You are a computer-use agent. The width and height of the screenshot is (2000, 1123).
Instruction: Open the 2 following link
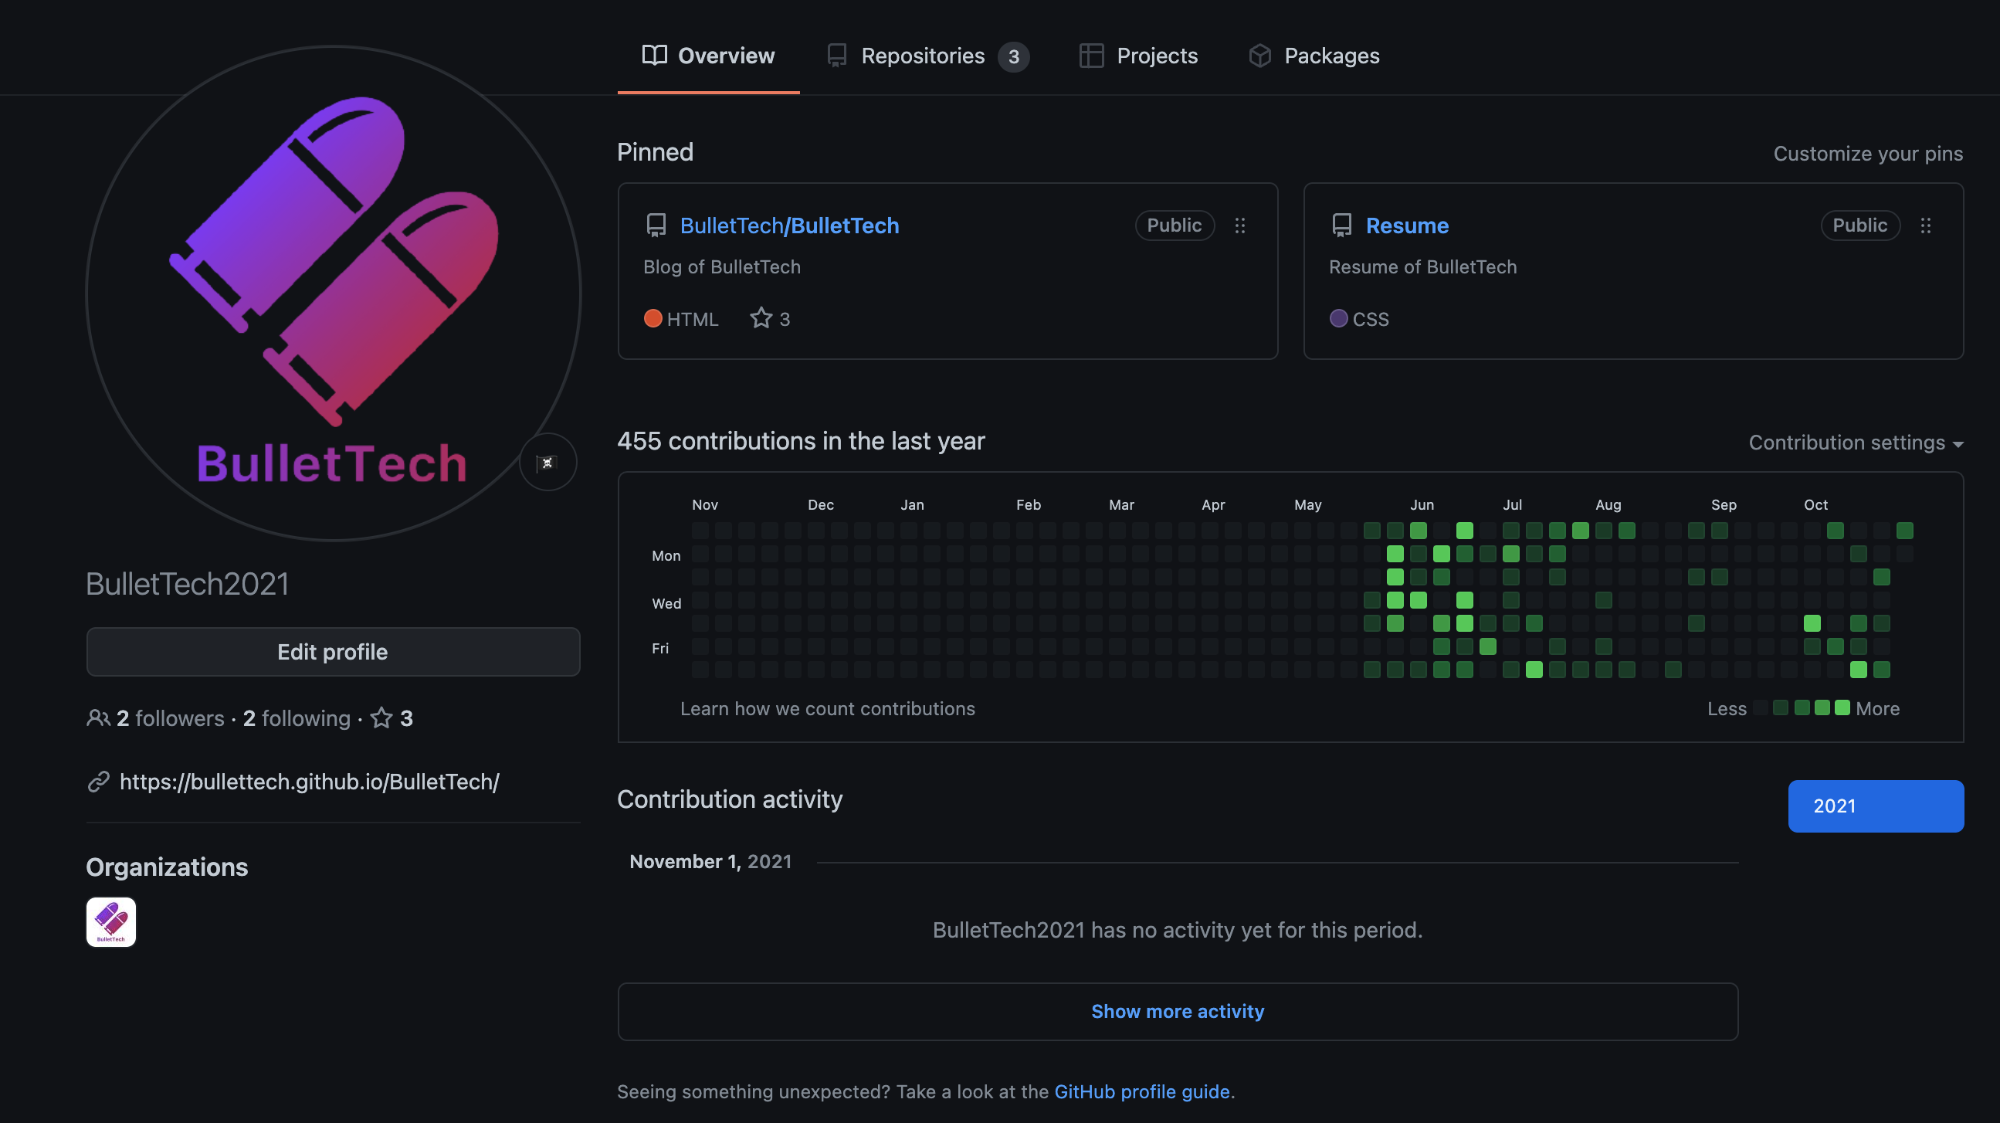(x=297, y=718)
